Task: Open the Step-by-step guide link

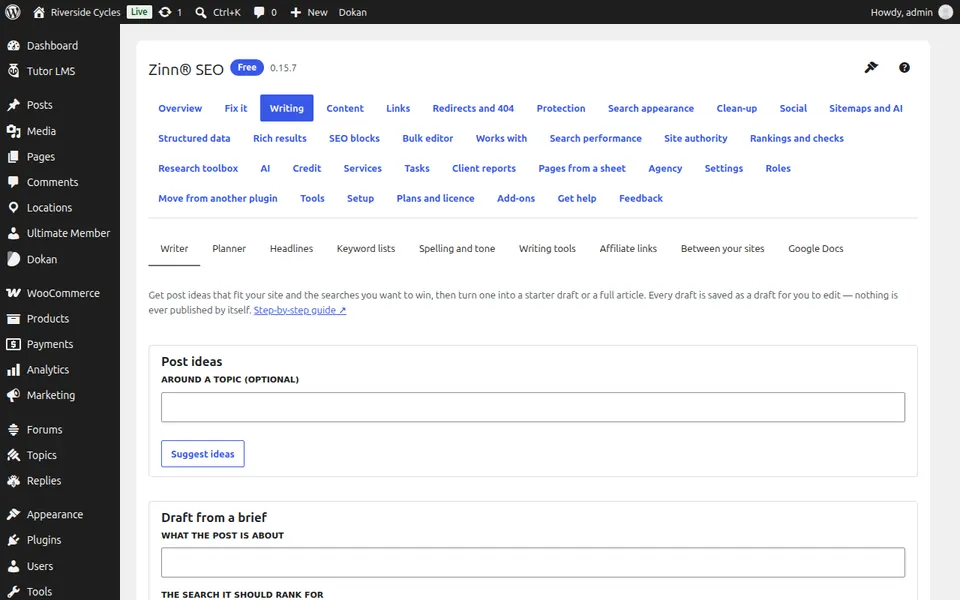Action: [x=300, y=310]
